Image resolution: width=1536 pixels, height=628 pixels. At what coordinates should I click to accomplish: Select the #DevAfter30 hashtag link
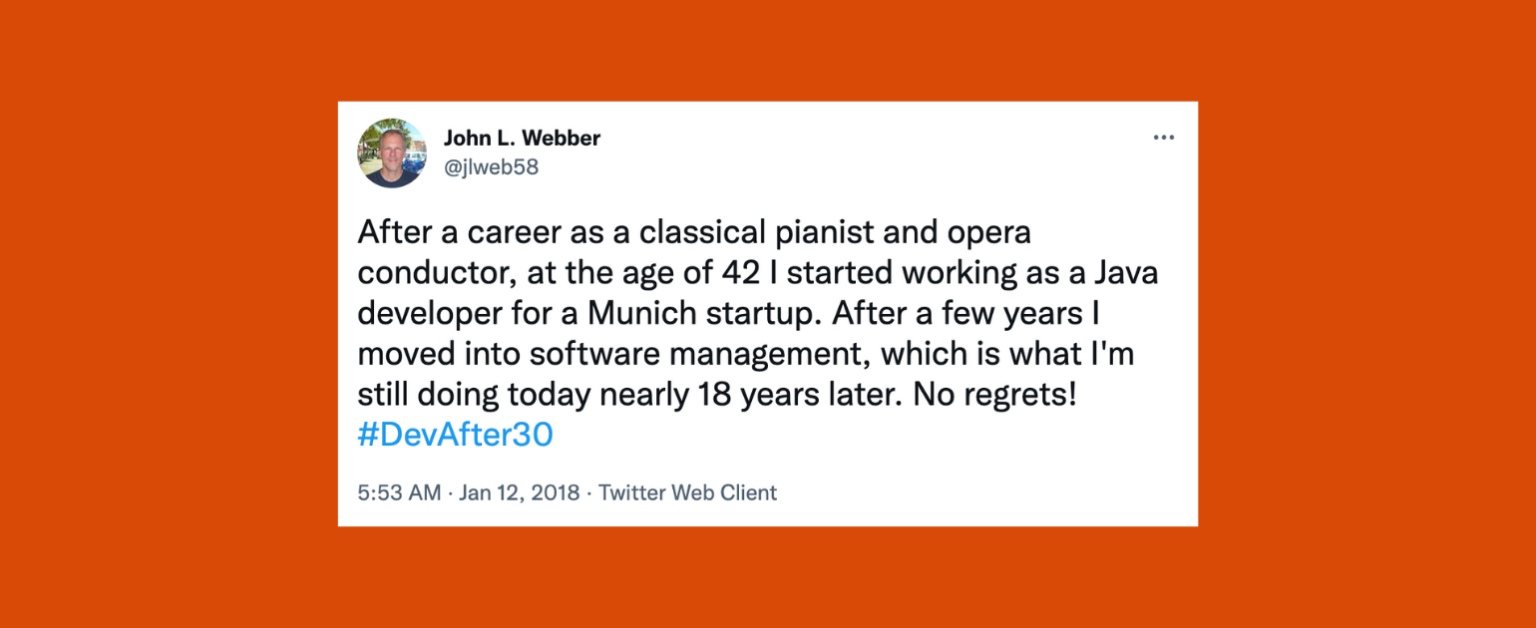coord(455,434)
